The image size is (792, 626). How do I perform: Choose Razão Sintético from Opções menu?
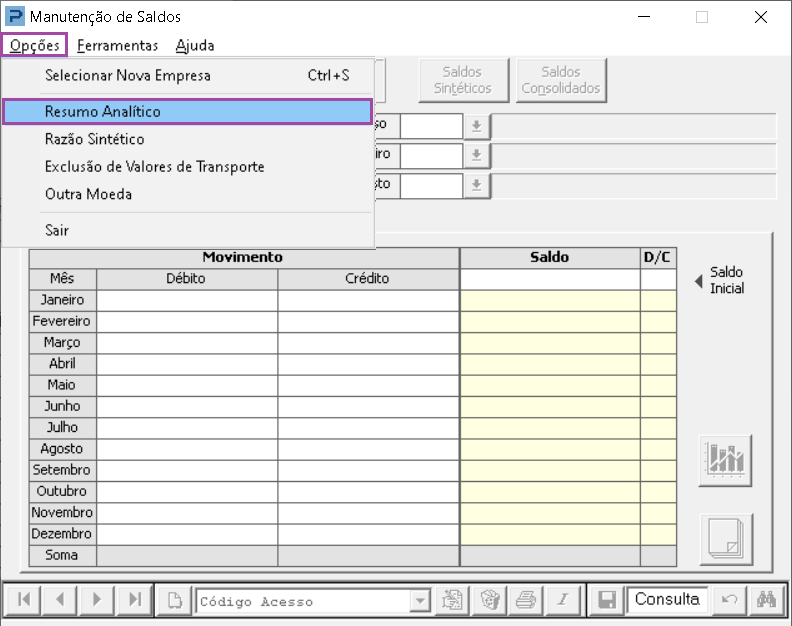95,139
